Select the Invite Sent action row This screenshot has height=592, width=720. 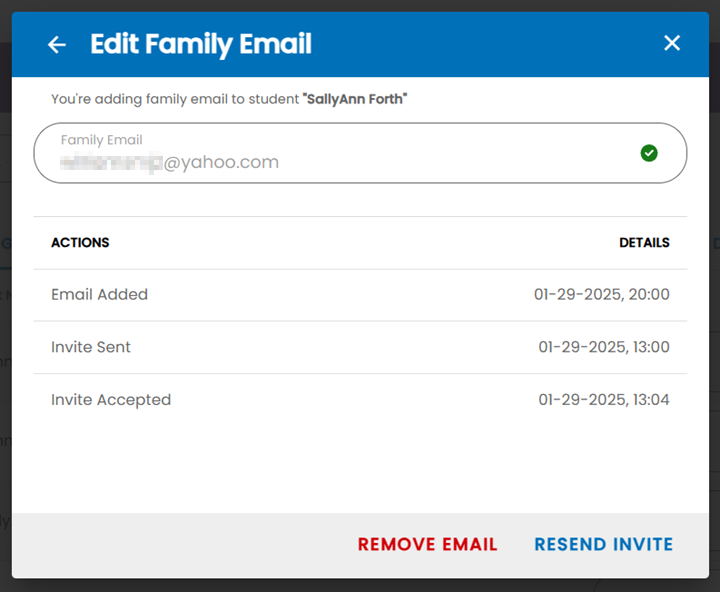click(x=360, y=347)
